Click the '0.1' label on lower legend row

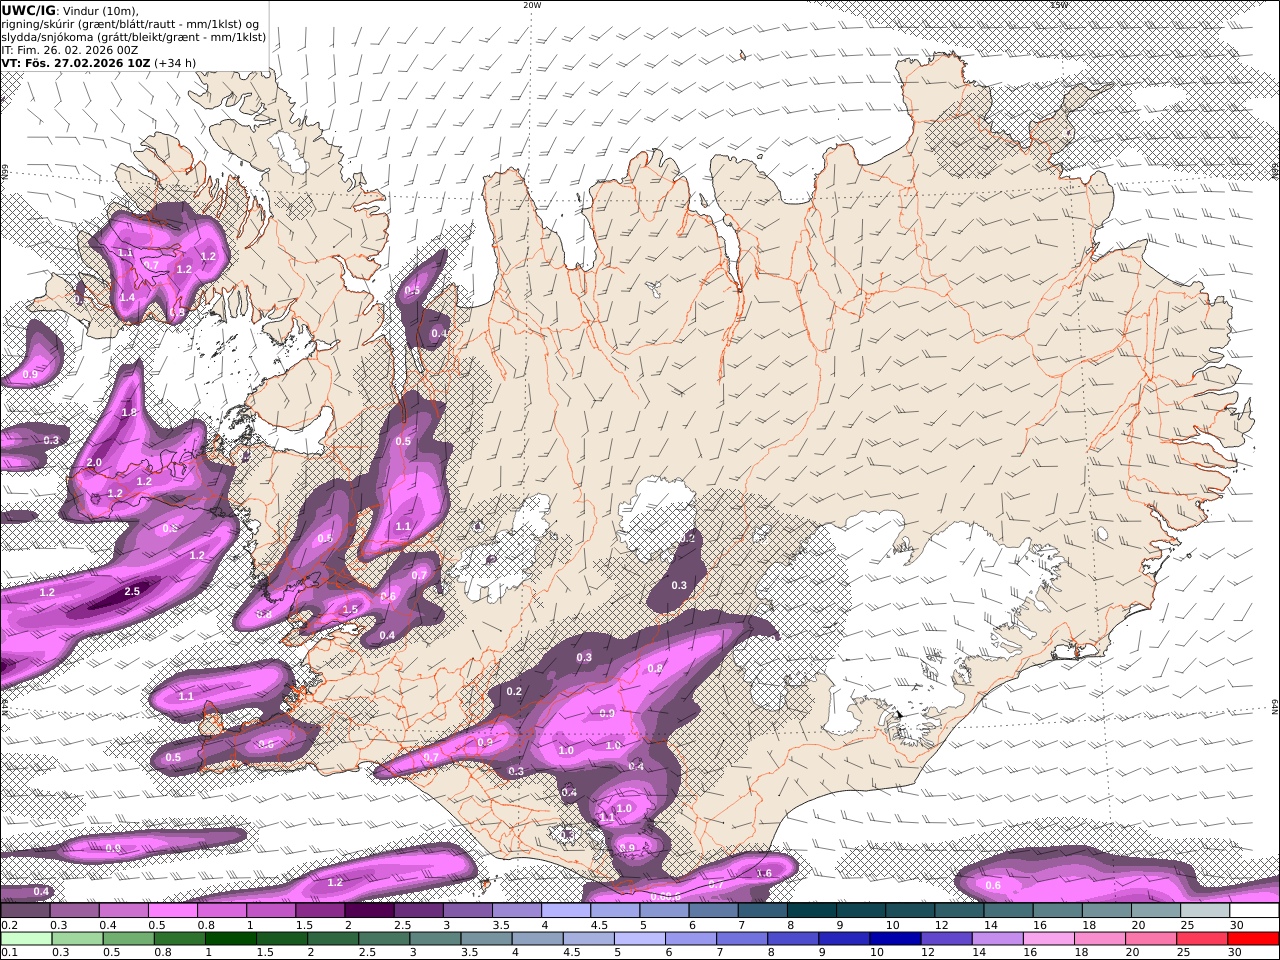click(x=9, y=953)
